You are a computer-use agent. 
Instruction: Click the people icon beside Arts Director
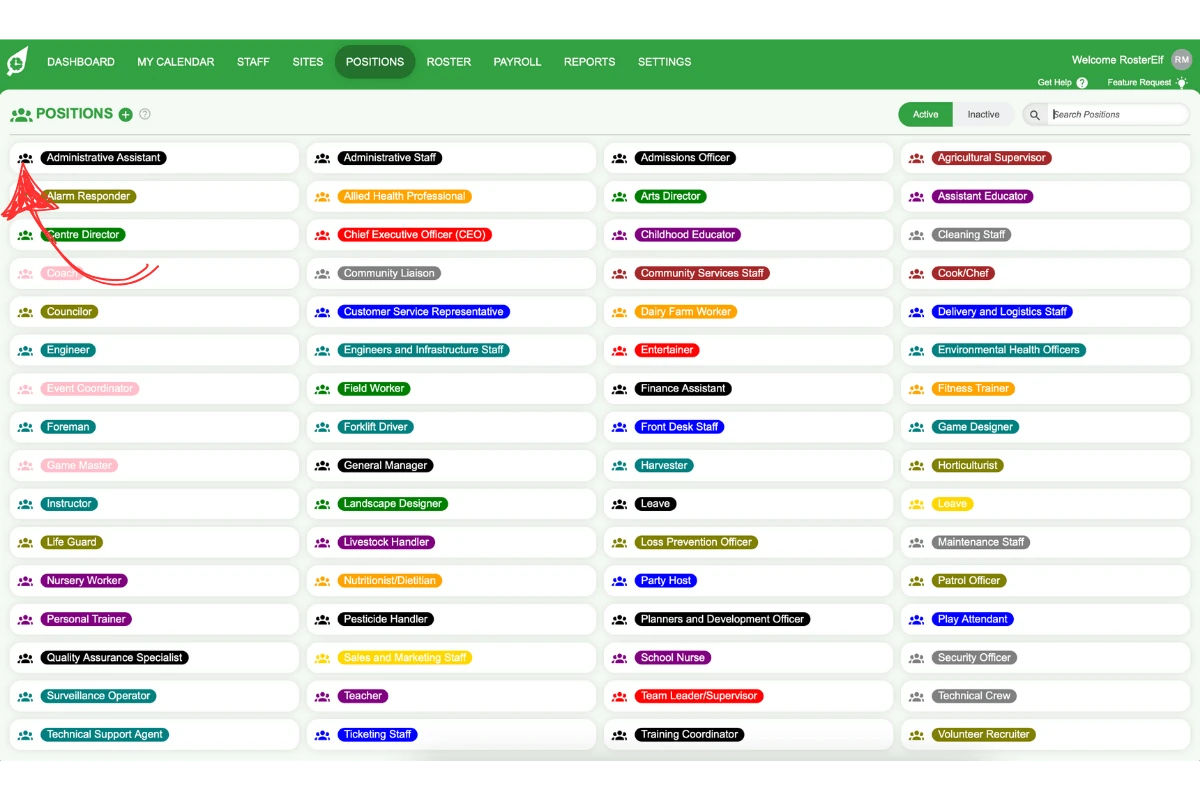click(x=619, y=197)
